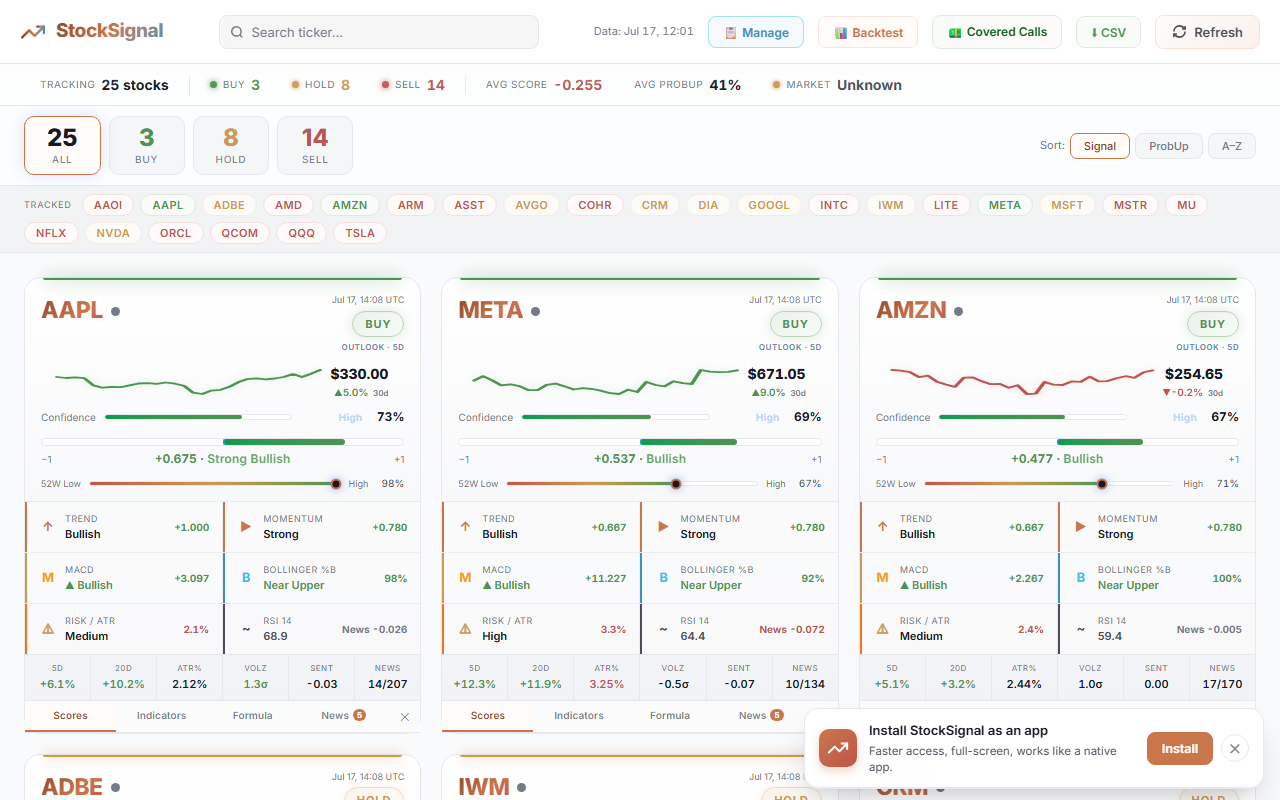
Task: Click the trend arrow icon in AAPL card
Action: point(47,526)
